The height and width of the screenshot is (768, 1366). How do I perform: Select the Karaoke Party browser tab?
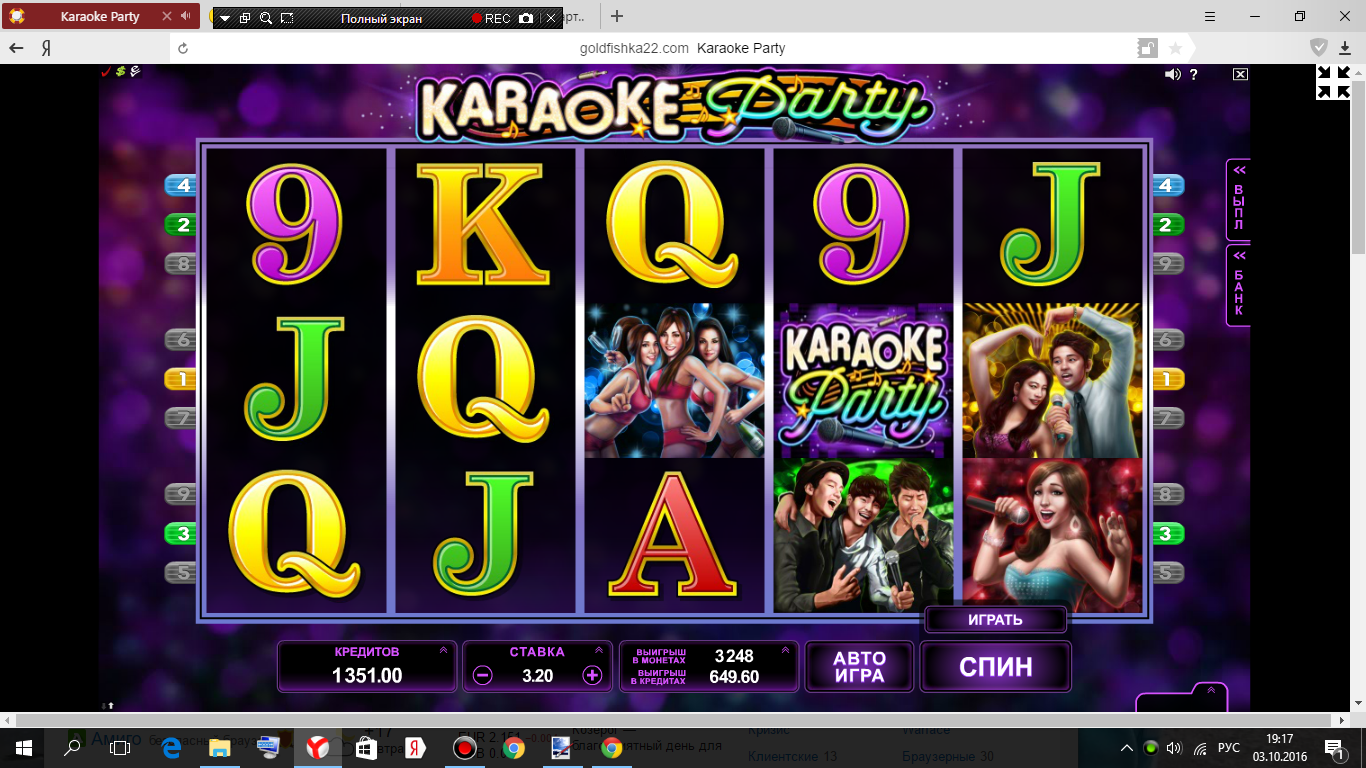(100, 17)
